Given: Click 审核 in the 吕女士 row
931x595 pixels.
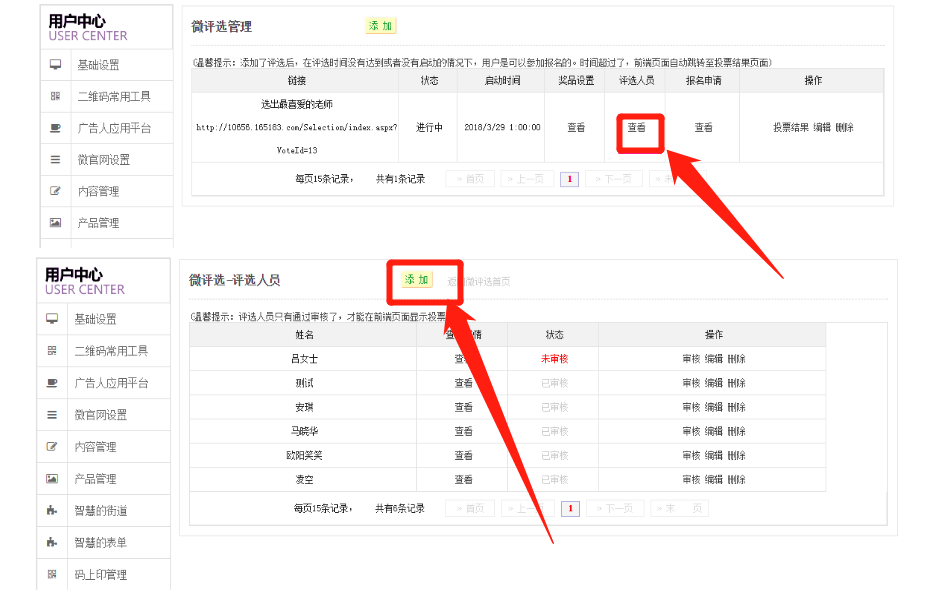Looking at the screenshot, I should (x=691, y=359).
